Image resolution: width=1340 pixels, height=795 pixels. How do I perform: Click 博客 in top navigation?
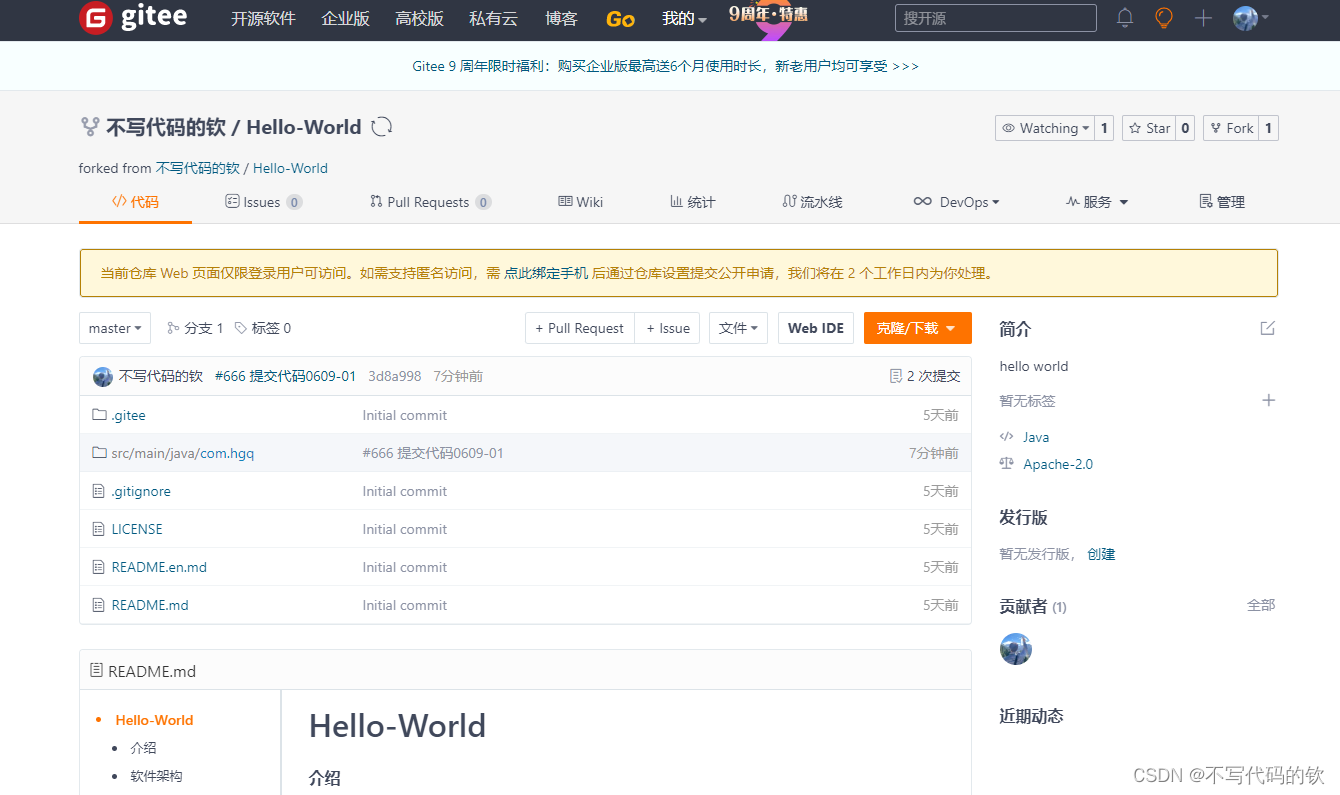point(561,19)
